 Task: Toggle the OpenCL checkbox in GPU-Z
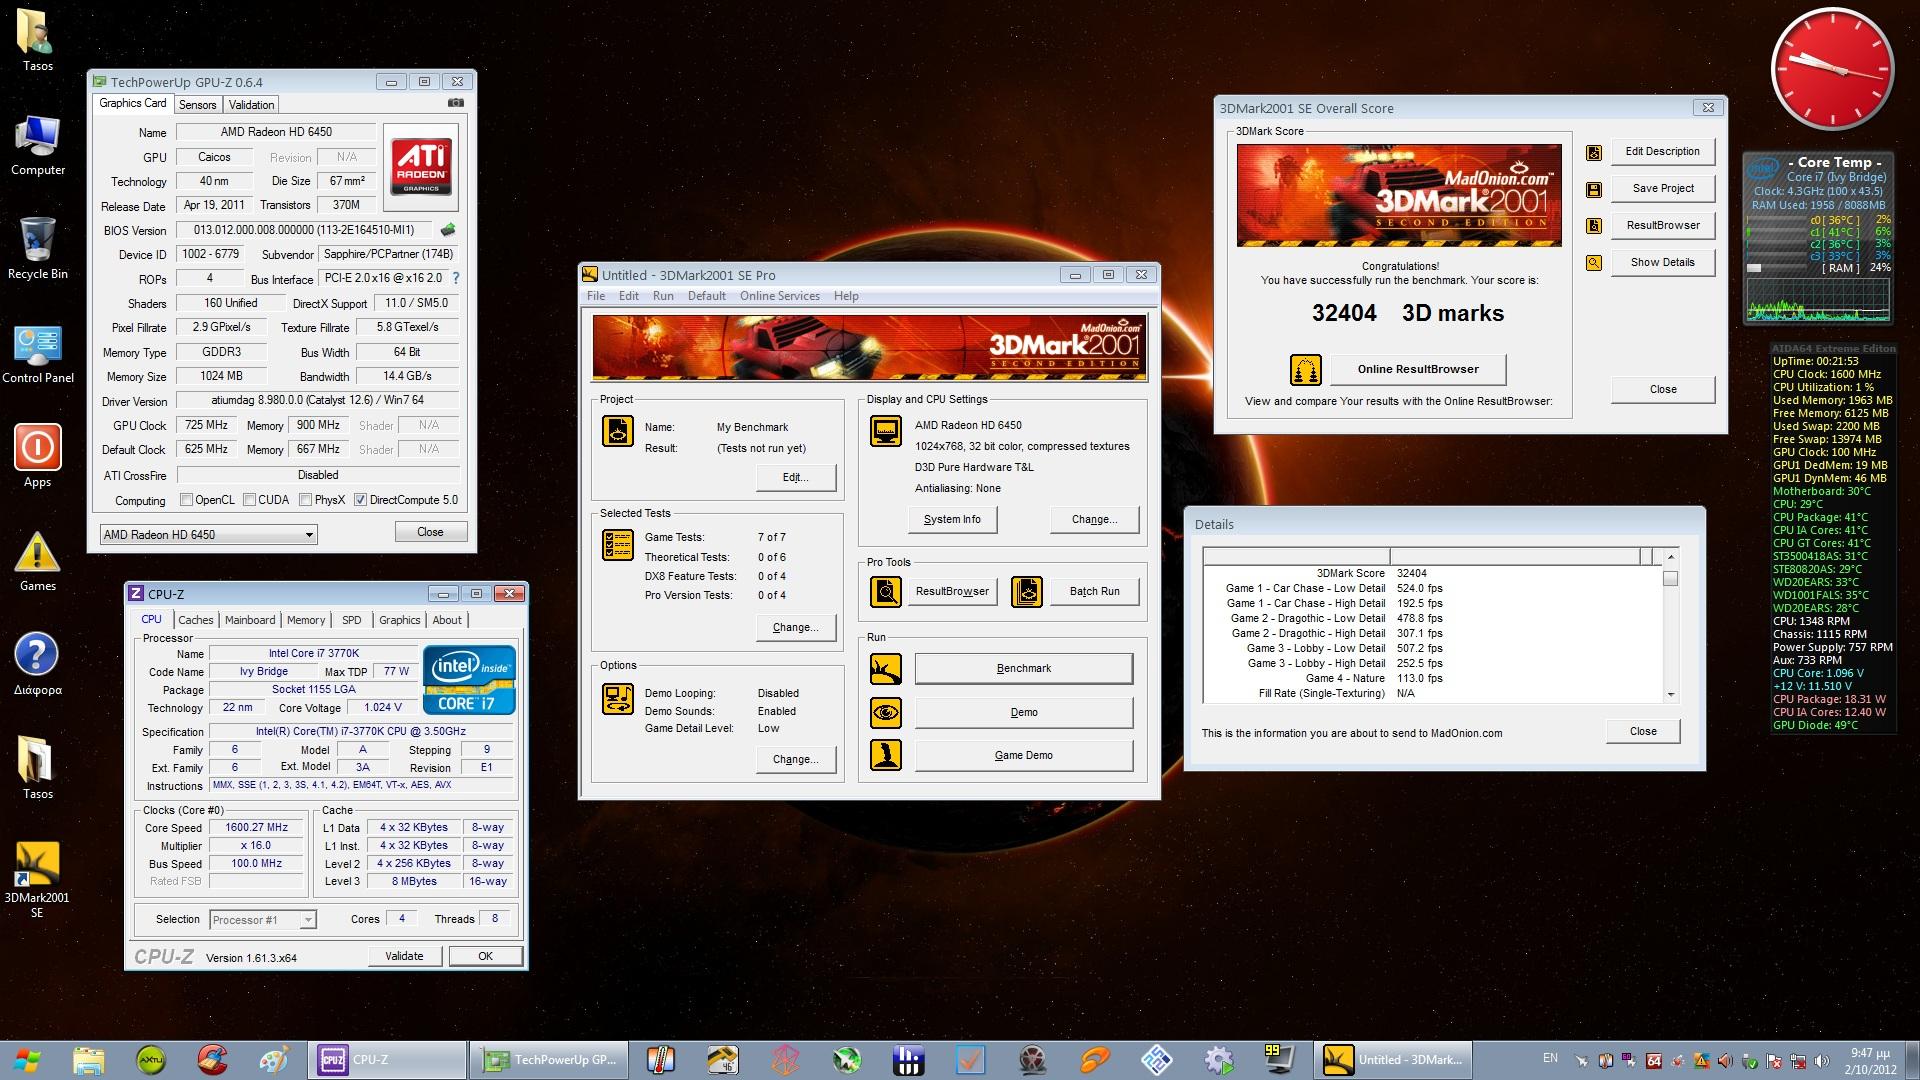pyautogui.click(x=186, y=500)
